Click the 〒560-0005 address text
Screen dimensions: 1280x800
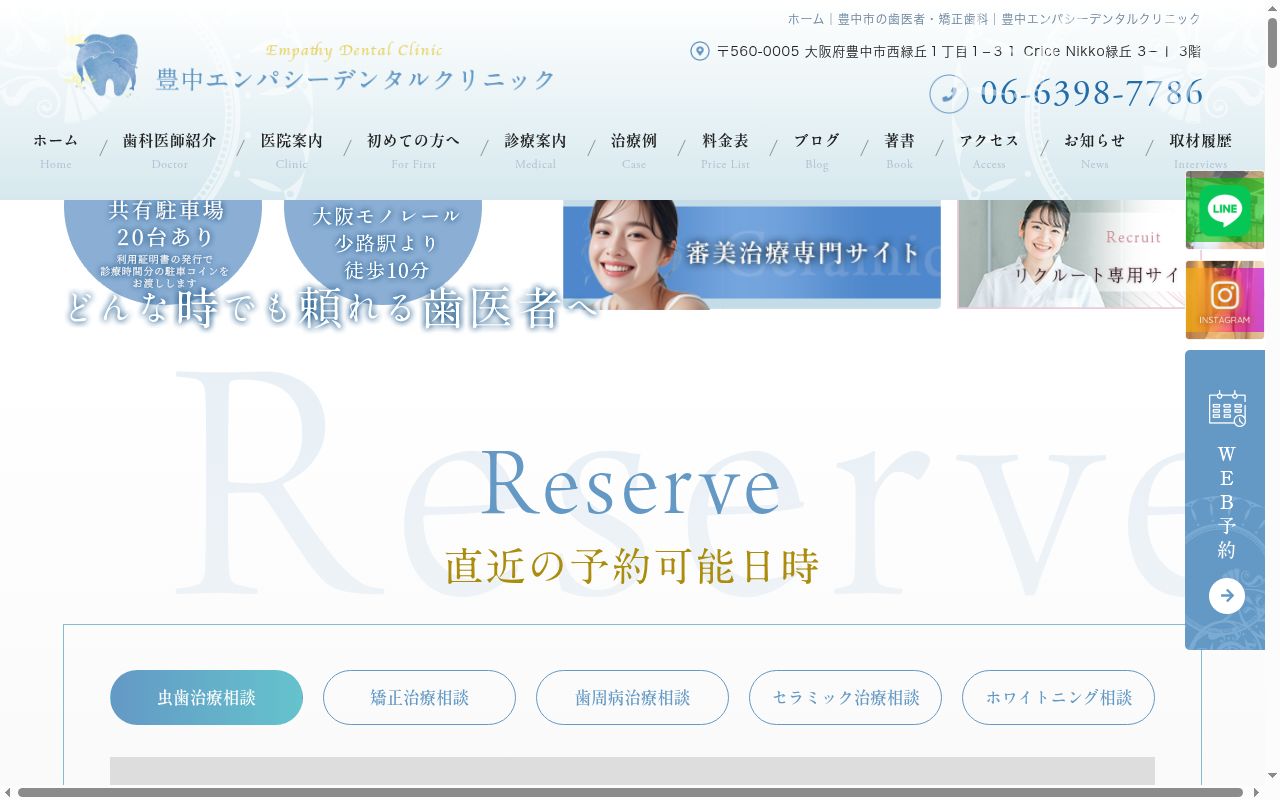coord(959,51)
